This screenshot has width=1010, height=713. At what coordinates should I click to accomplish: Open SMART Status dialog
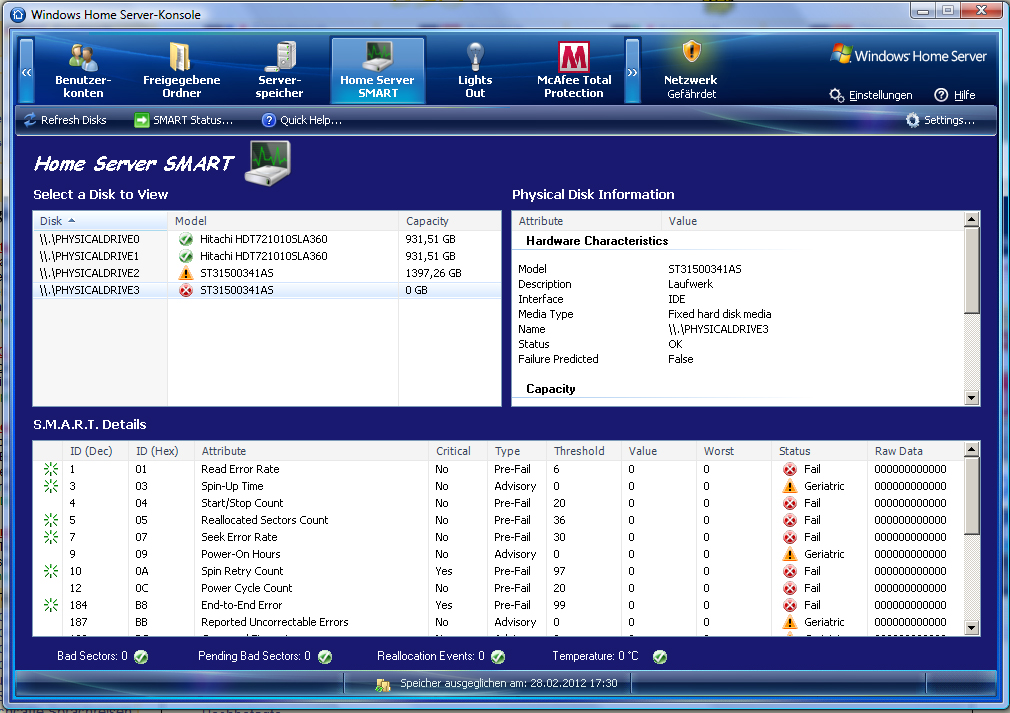point(184,120)
